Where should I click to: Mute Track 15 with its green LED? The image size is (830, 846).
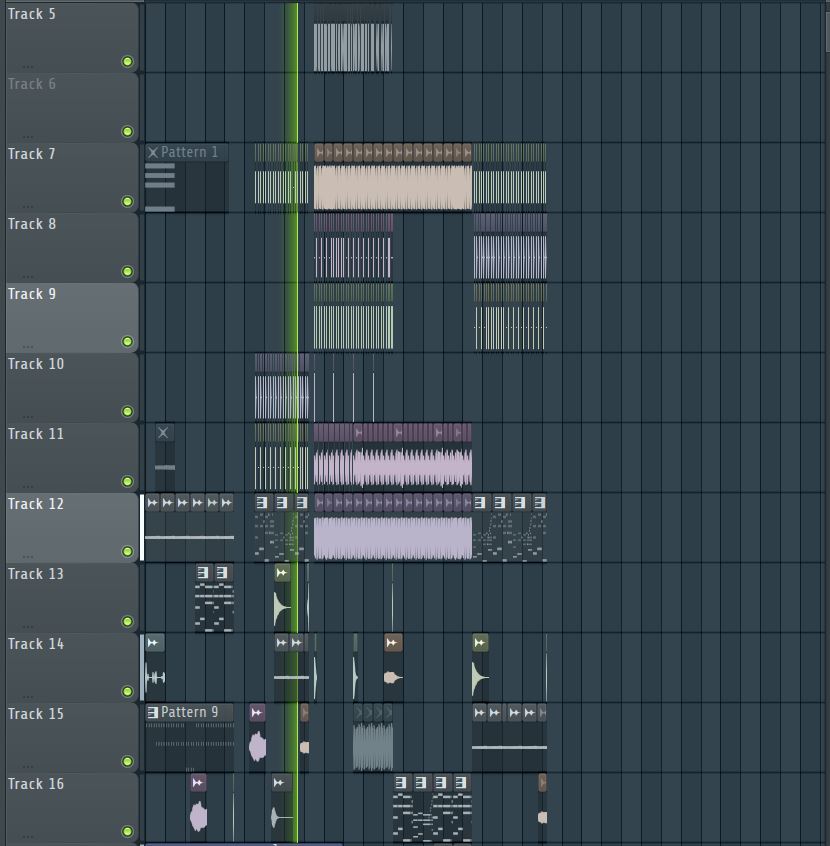click(x=127, y=761)
